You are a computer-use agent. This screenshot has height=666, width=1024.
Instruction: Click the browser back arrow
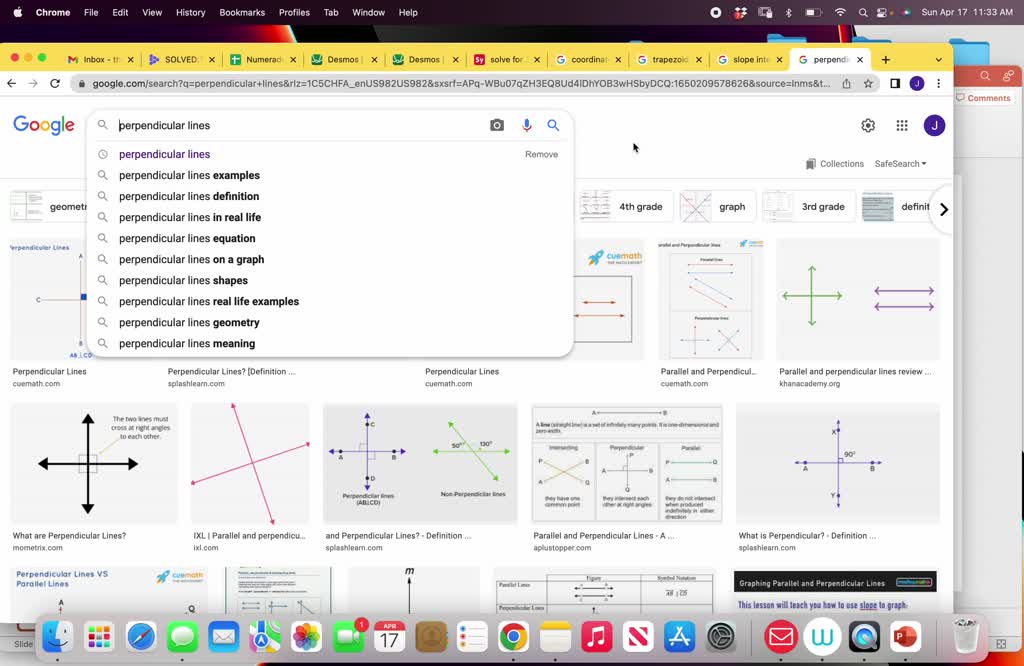tap(11, 83)
